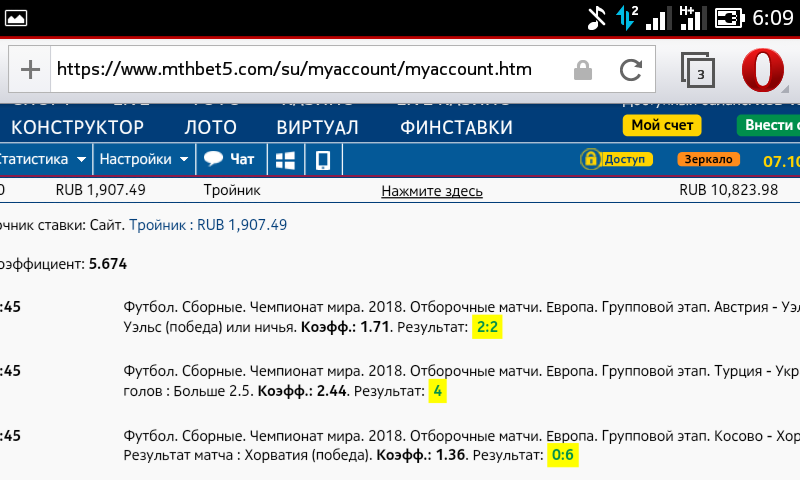
Task: Open new tab with plus icon
Action: (x=31, y=69)
